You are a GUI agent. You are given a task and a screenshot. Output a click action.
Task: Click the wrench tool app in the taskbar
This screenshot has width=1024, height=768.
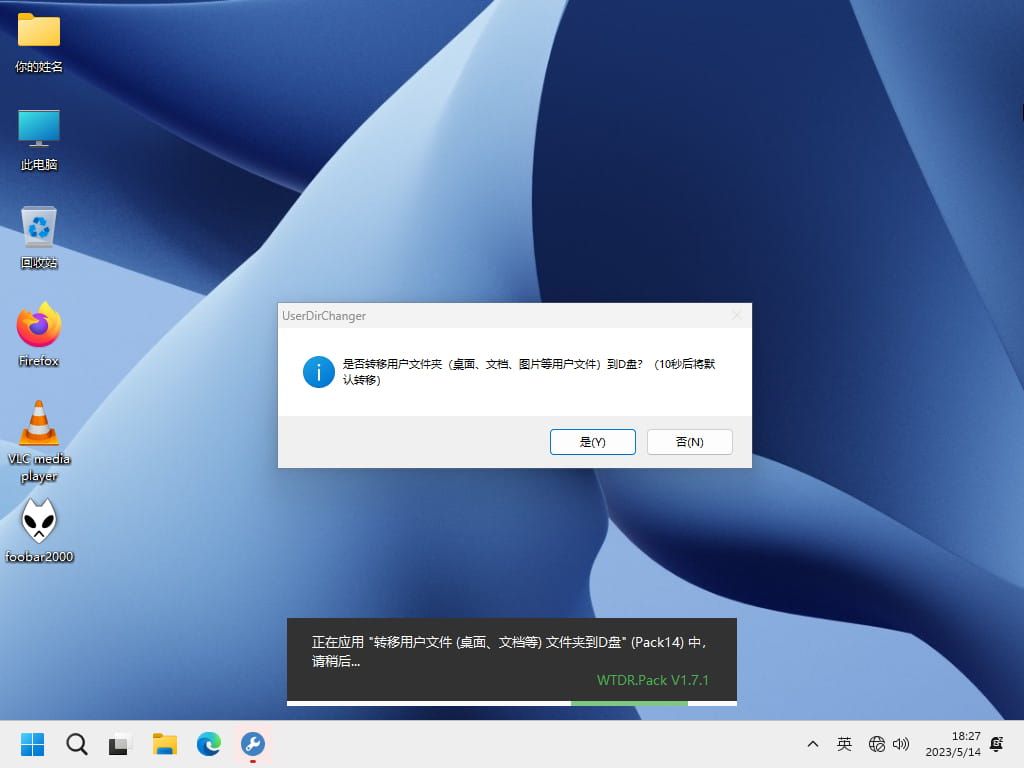click(x=252, y=744)
